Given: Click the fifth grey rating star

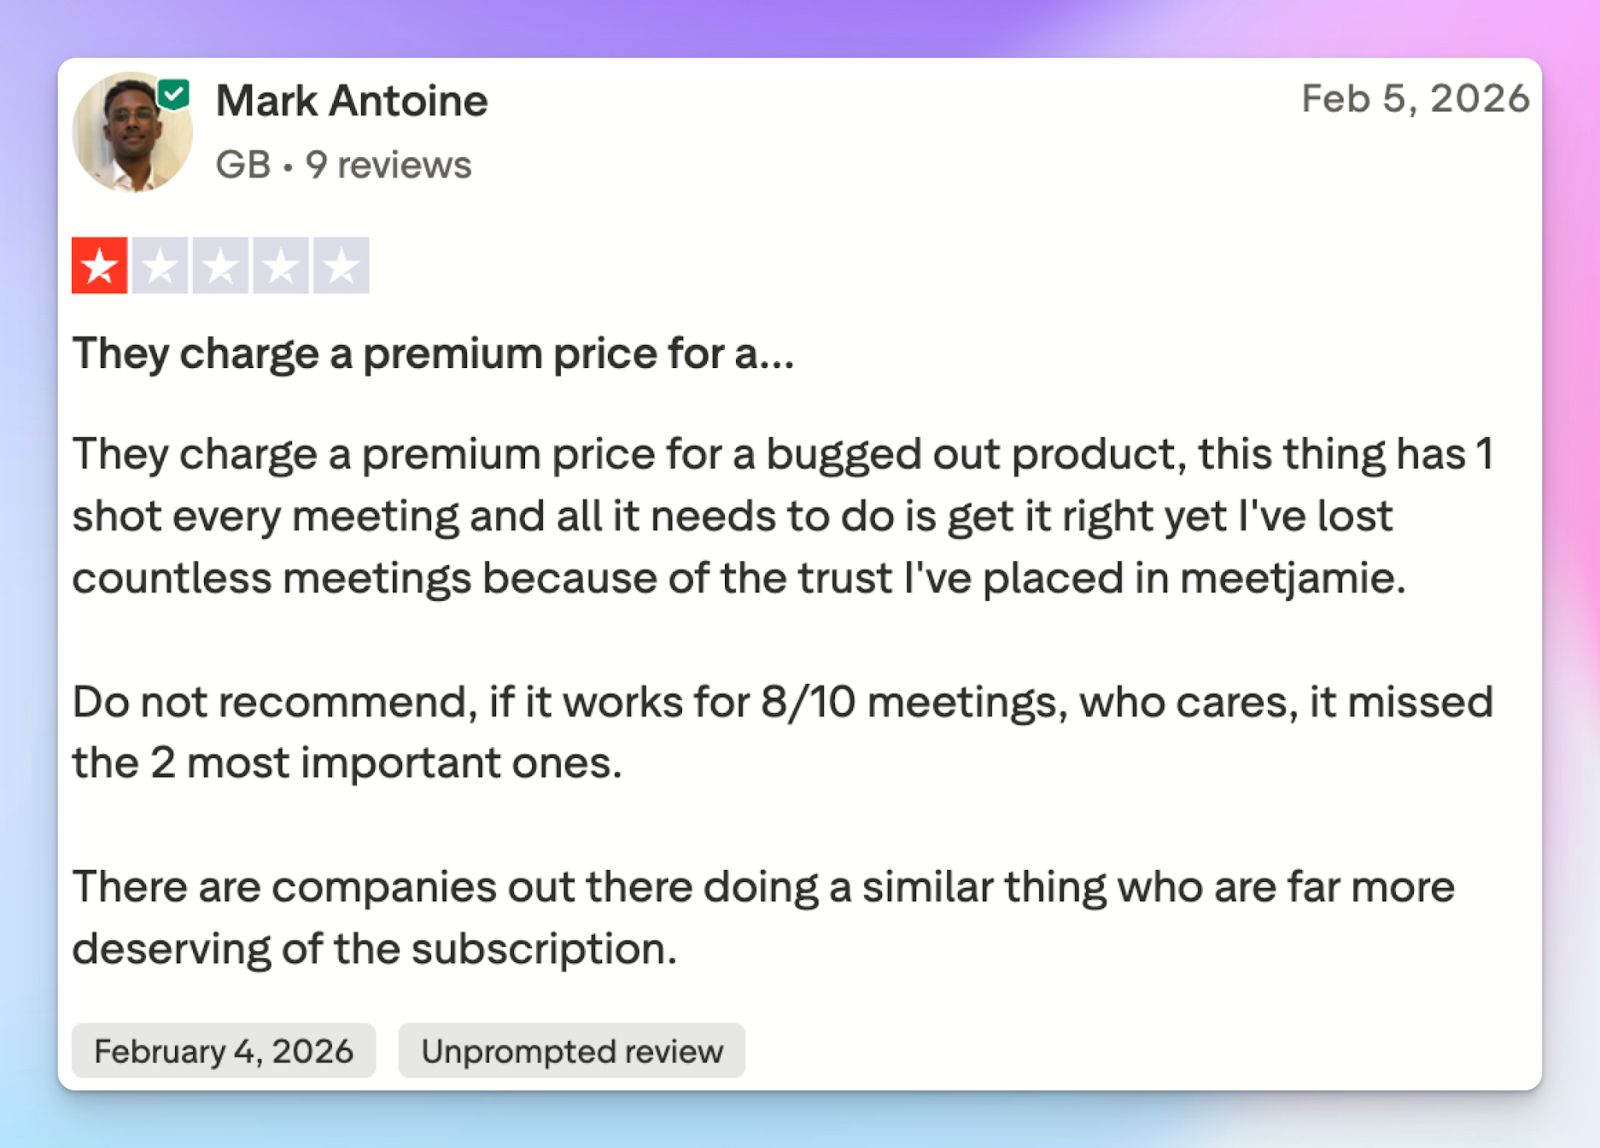Looking at the screenshot, I should pyautogui.click(x=341, y=266).
